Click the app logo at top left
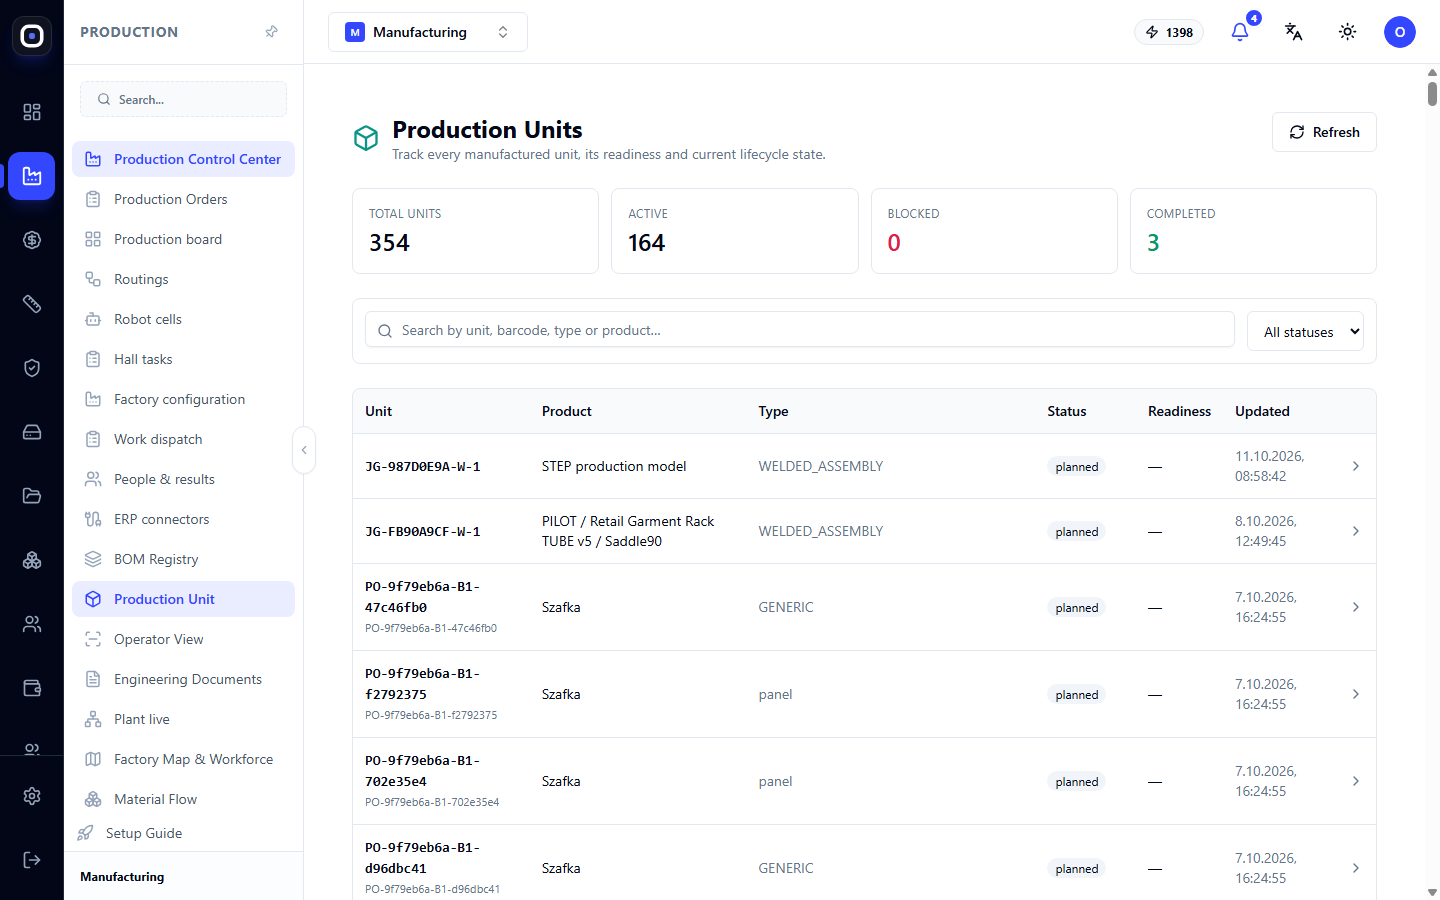 tap(32, 36)
